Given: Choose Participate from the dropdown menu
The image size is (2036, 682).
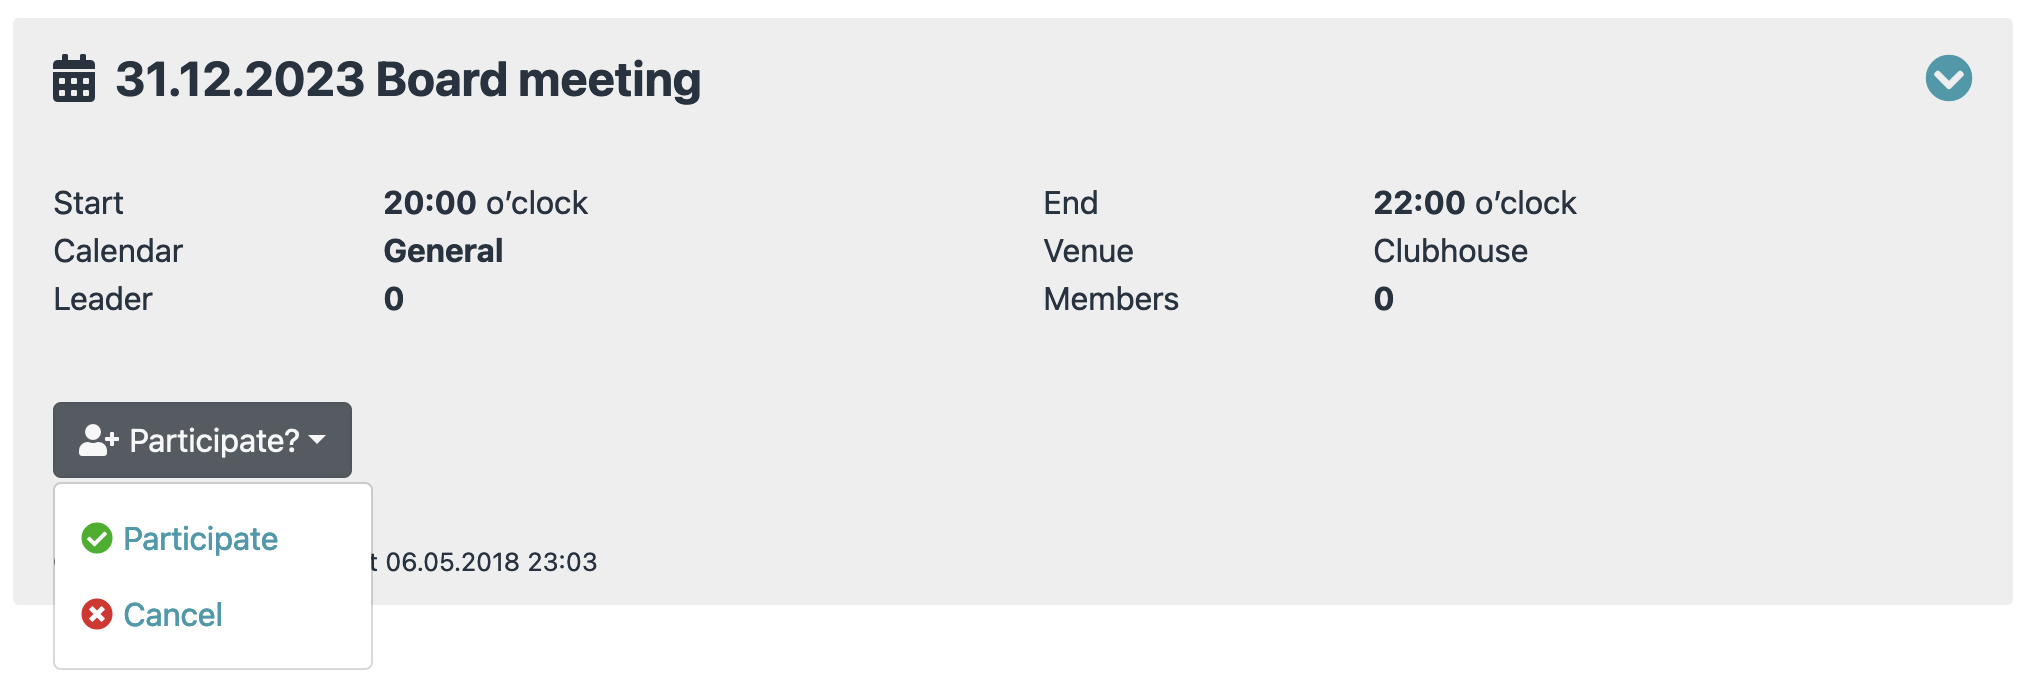Looking at the screenshot, I should pos(200,539).
